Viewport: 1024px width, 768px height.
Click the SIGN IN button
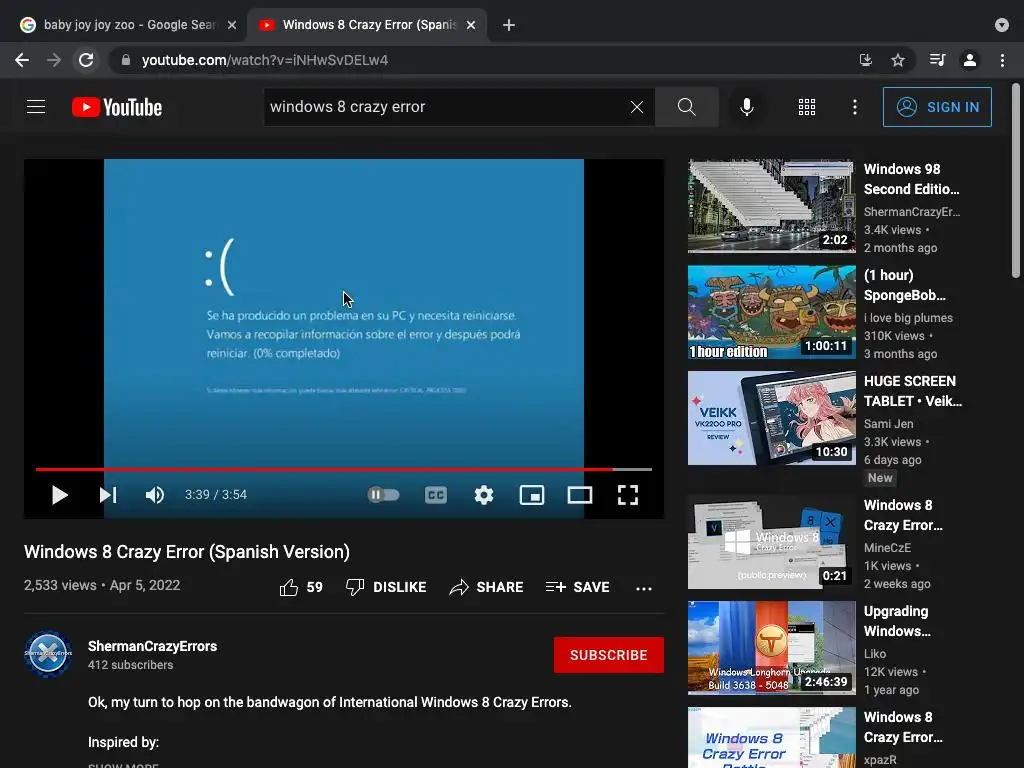(x=937, y=107)
